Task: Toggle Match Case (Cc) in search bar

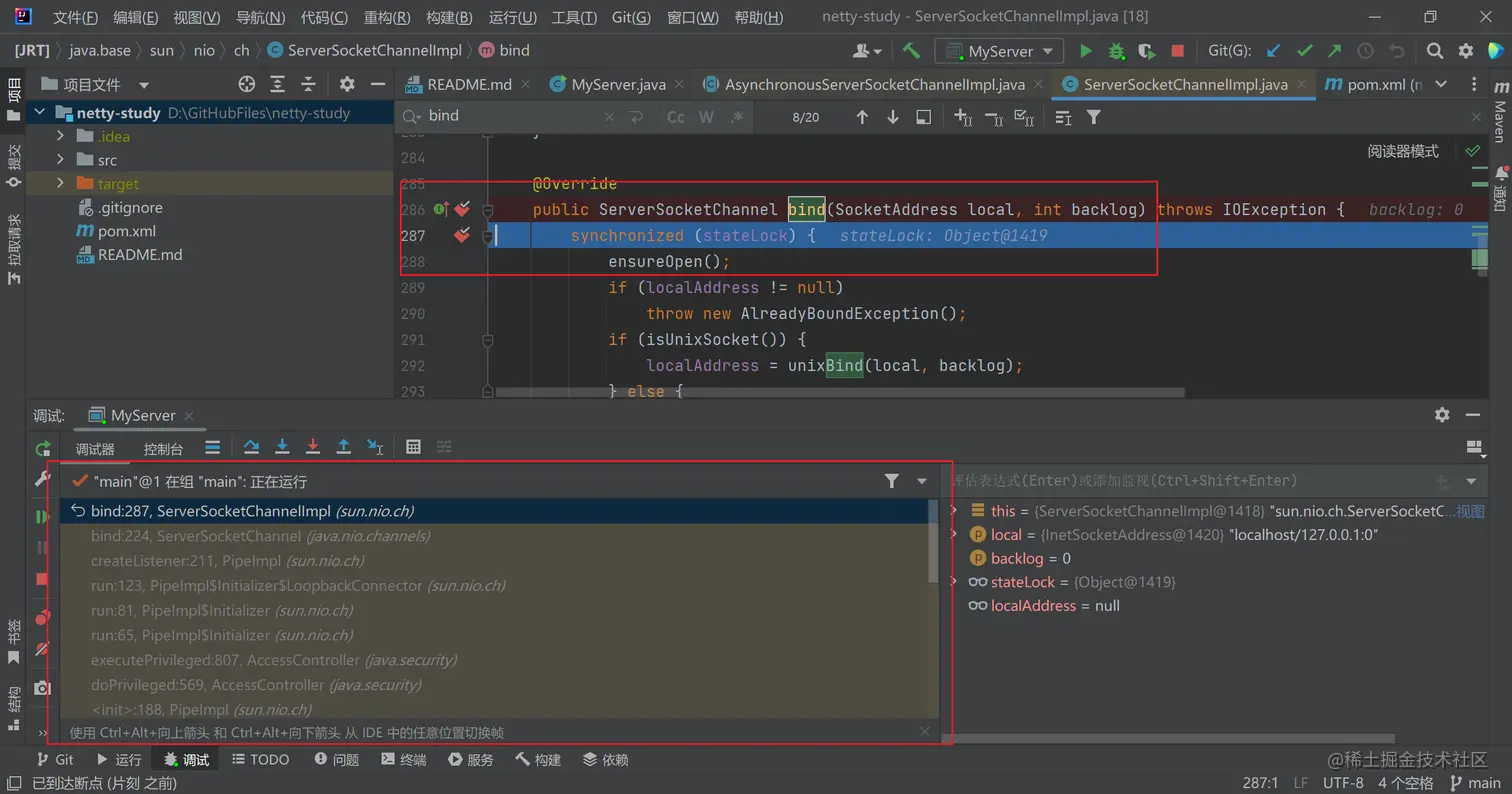Action: click(x=676, y=117)
